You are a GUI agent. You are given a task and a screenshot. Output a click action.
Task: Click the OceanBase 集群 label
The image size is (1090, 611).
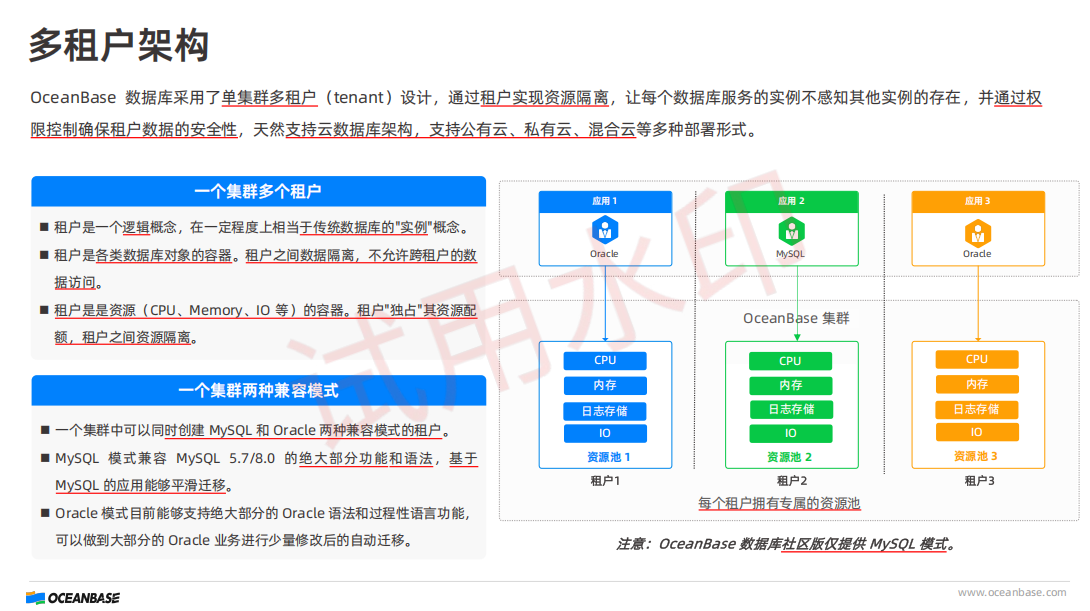click(796, 318)
